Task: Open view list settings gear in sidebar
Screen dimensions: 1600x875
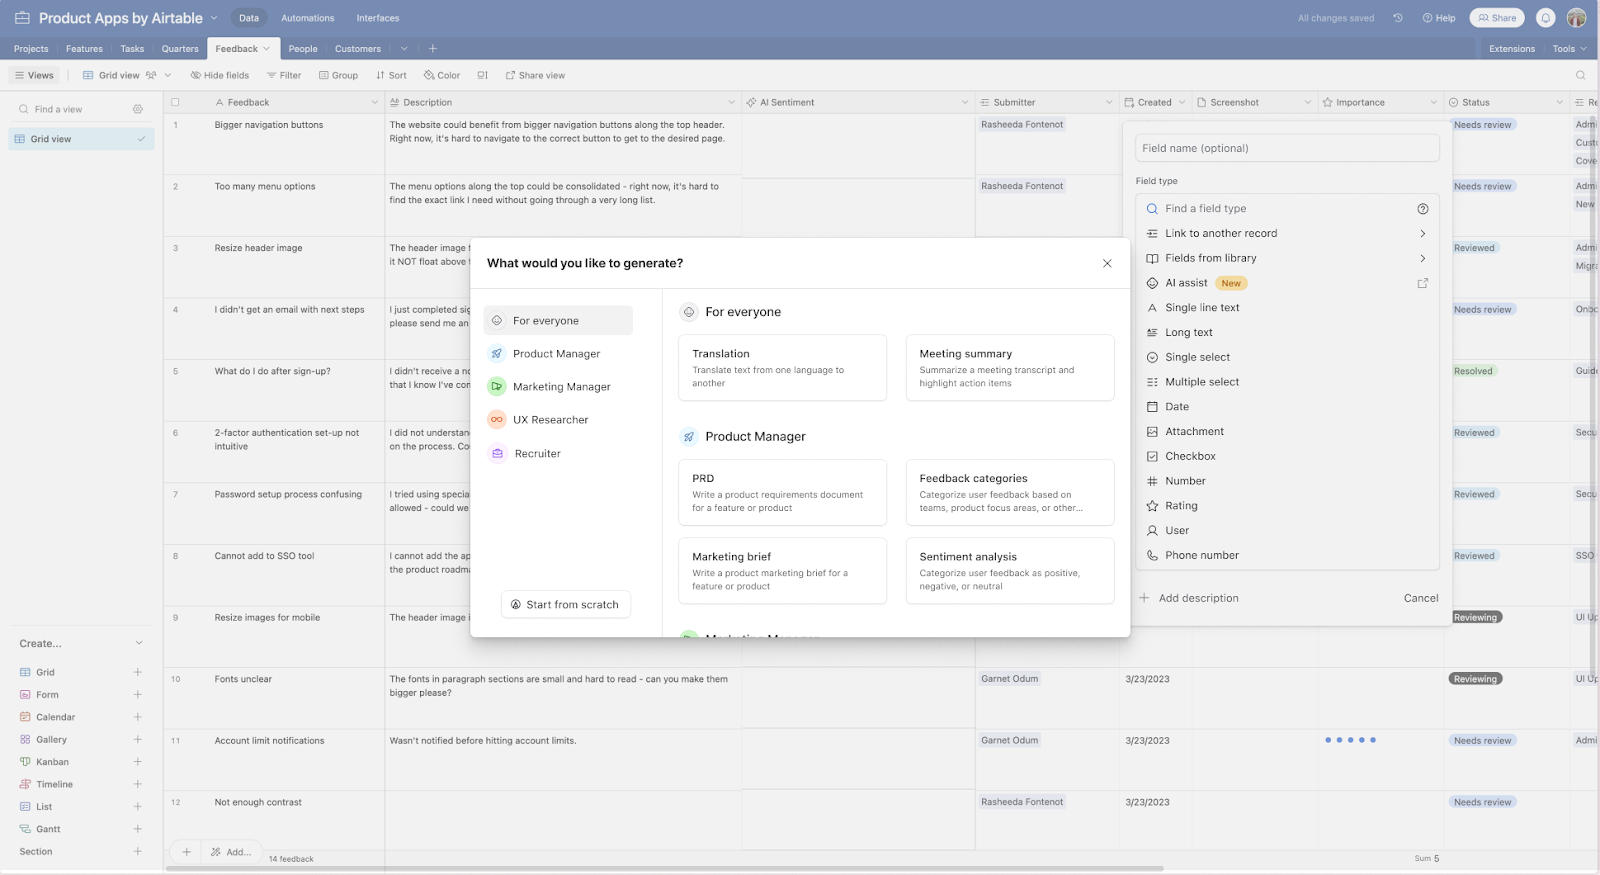Action: click(138, 109)
